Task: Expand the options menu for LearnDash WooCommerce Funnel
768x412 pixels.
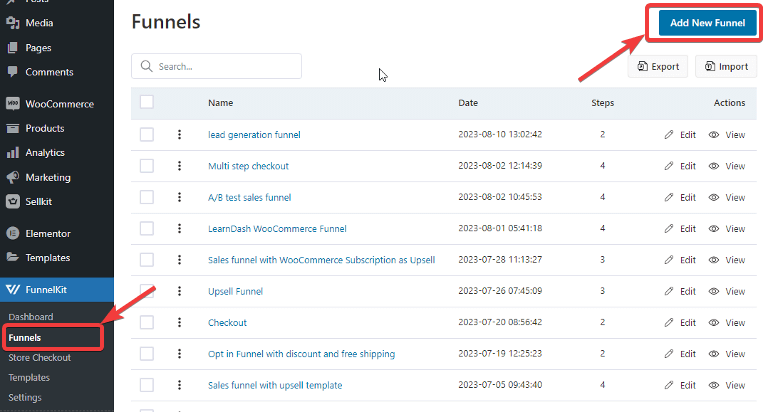Action: click(x=180, y=228)
